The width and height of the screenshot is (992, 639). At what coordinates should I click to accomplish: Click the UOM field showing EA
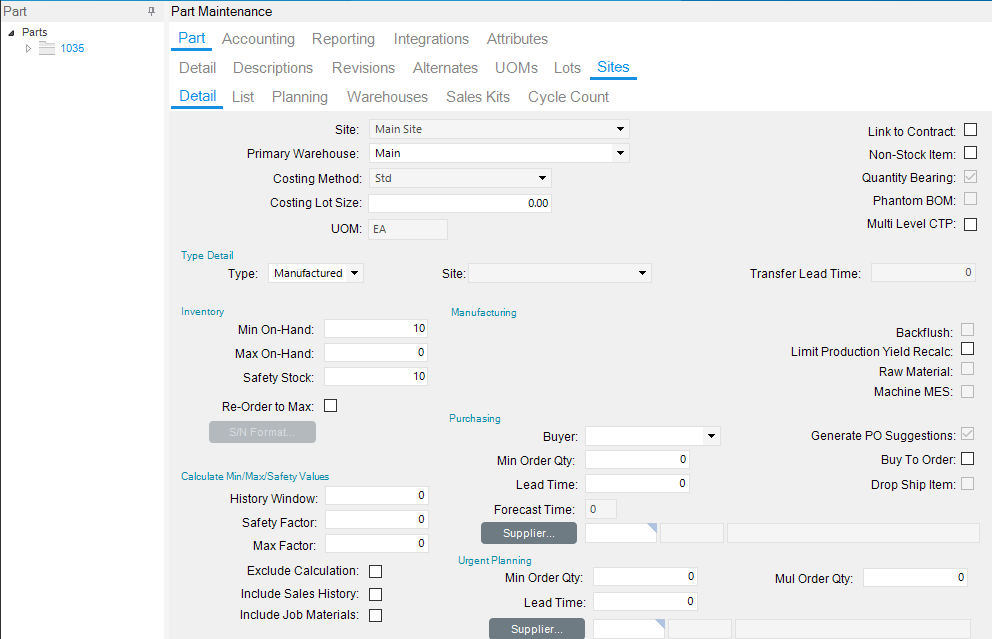pos(408,229)
